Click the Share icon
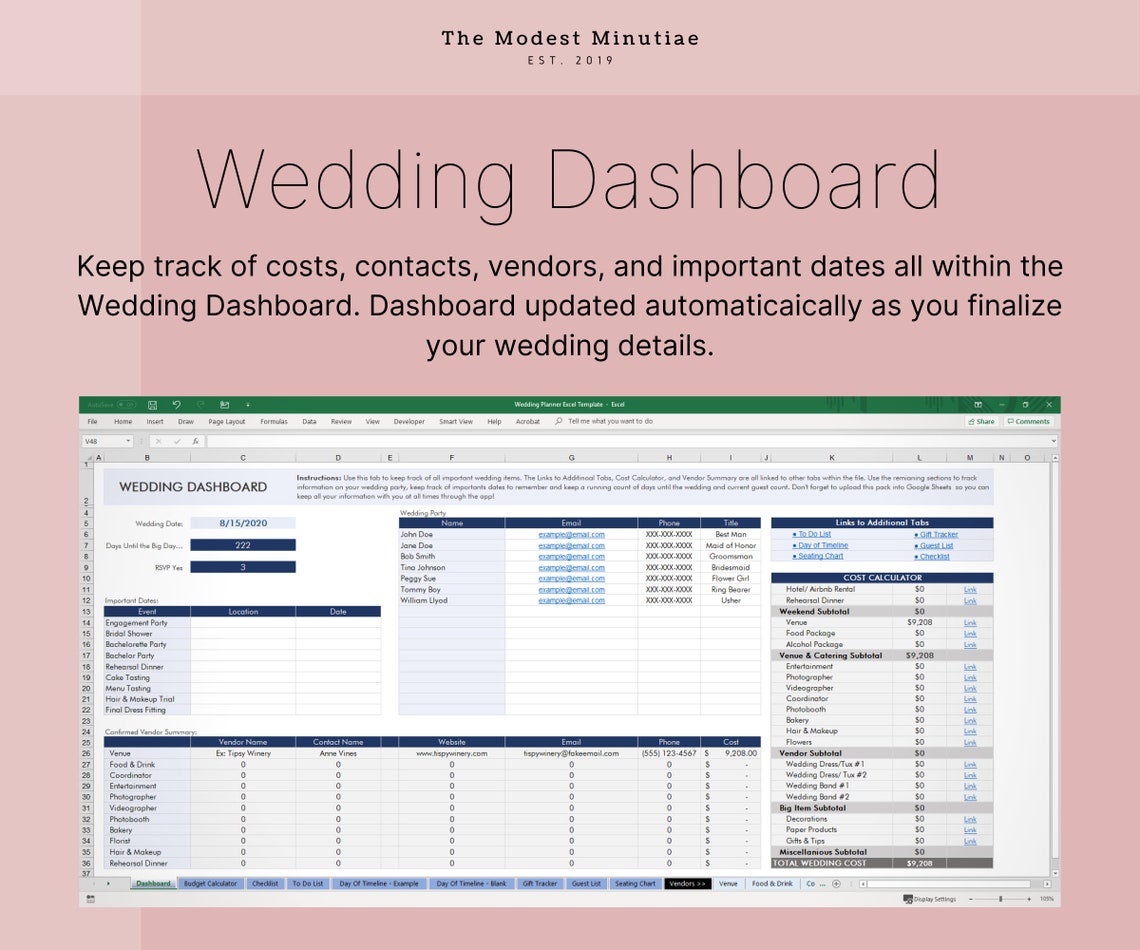 (982, 421)
